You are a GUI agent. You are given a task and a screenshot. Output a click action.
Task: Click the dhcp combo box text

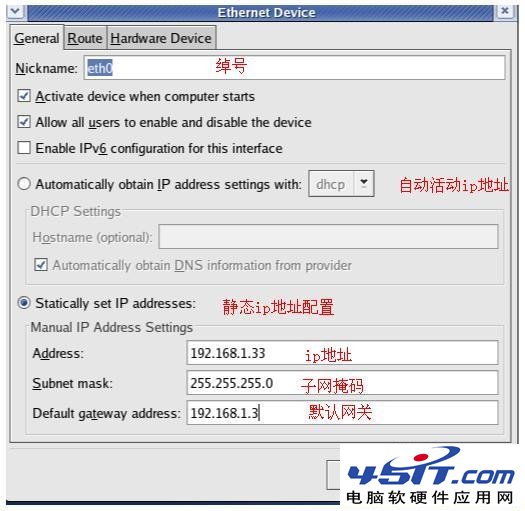pos(331,184)
